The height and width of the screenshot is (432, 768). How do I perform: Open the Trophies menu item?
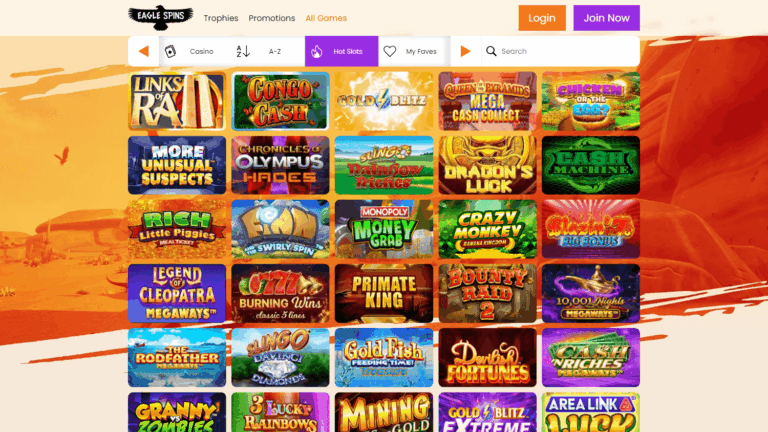221,18
